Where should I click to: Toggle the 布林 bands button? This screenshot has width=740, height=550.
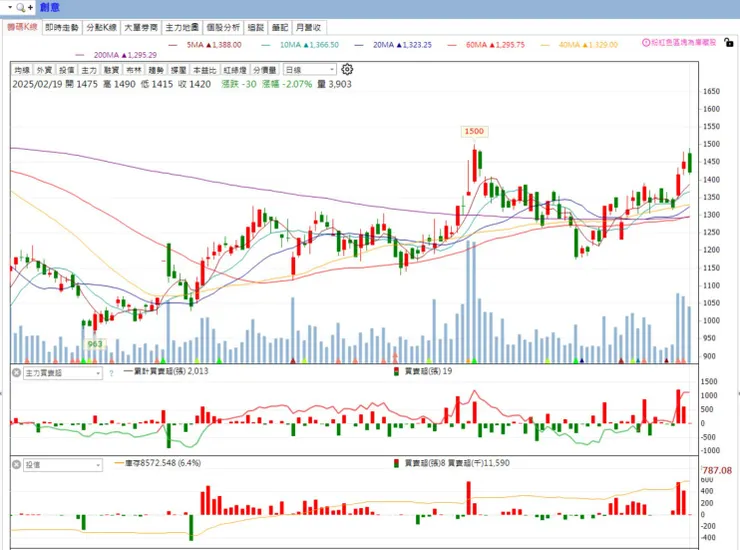(134, 70)
